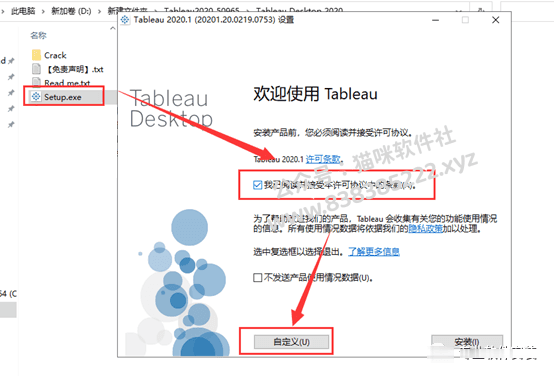Click the 安装(I) button

[467, 342]
